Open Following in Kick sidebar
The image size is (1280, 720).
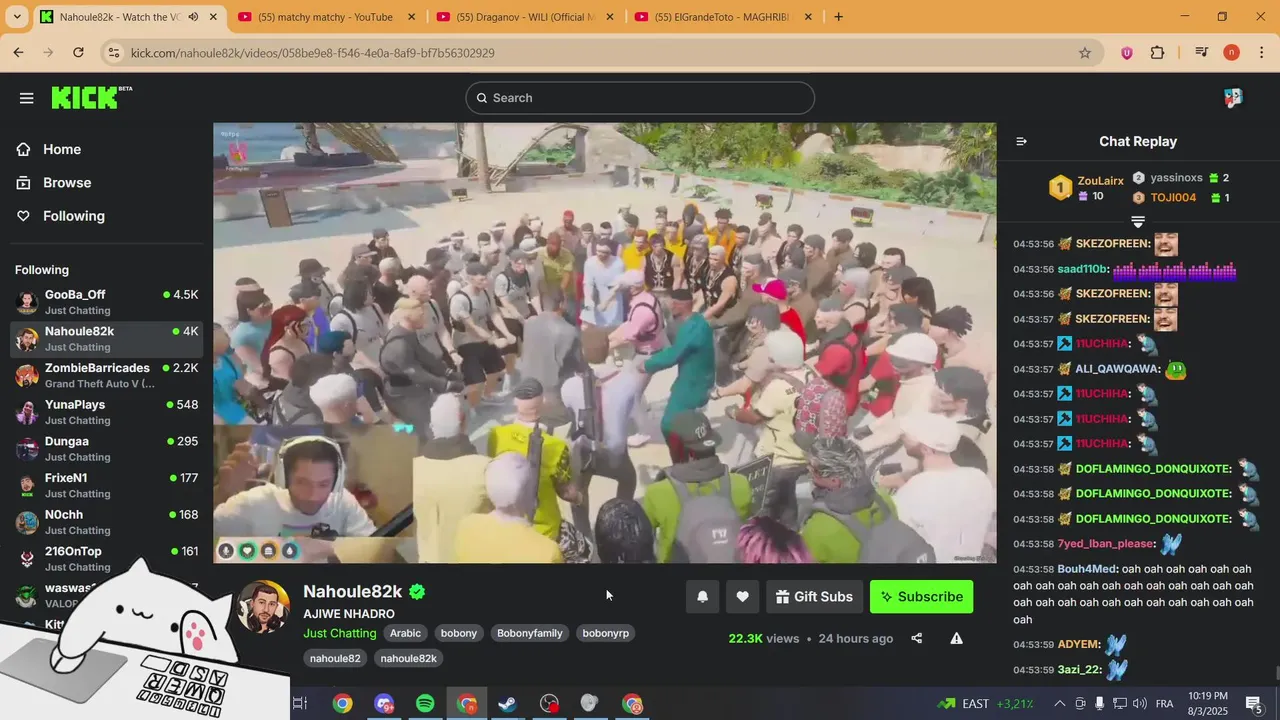click(73, 216)
